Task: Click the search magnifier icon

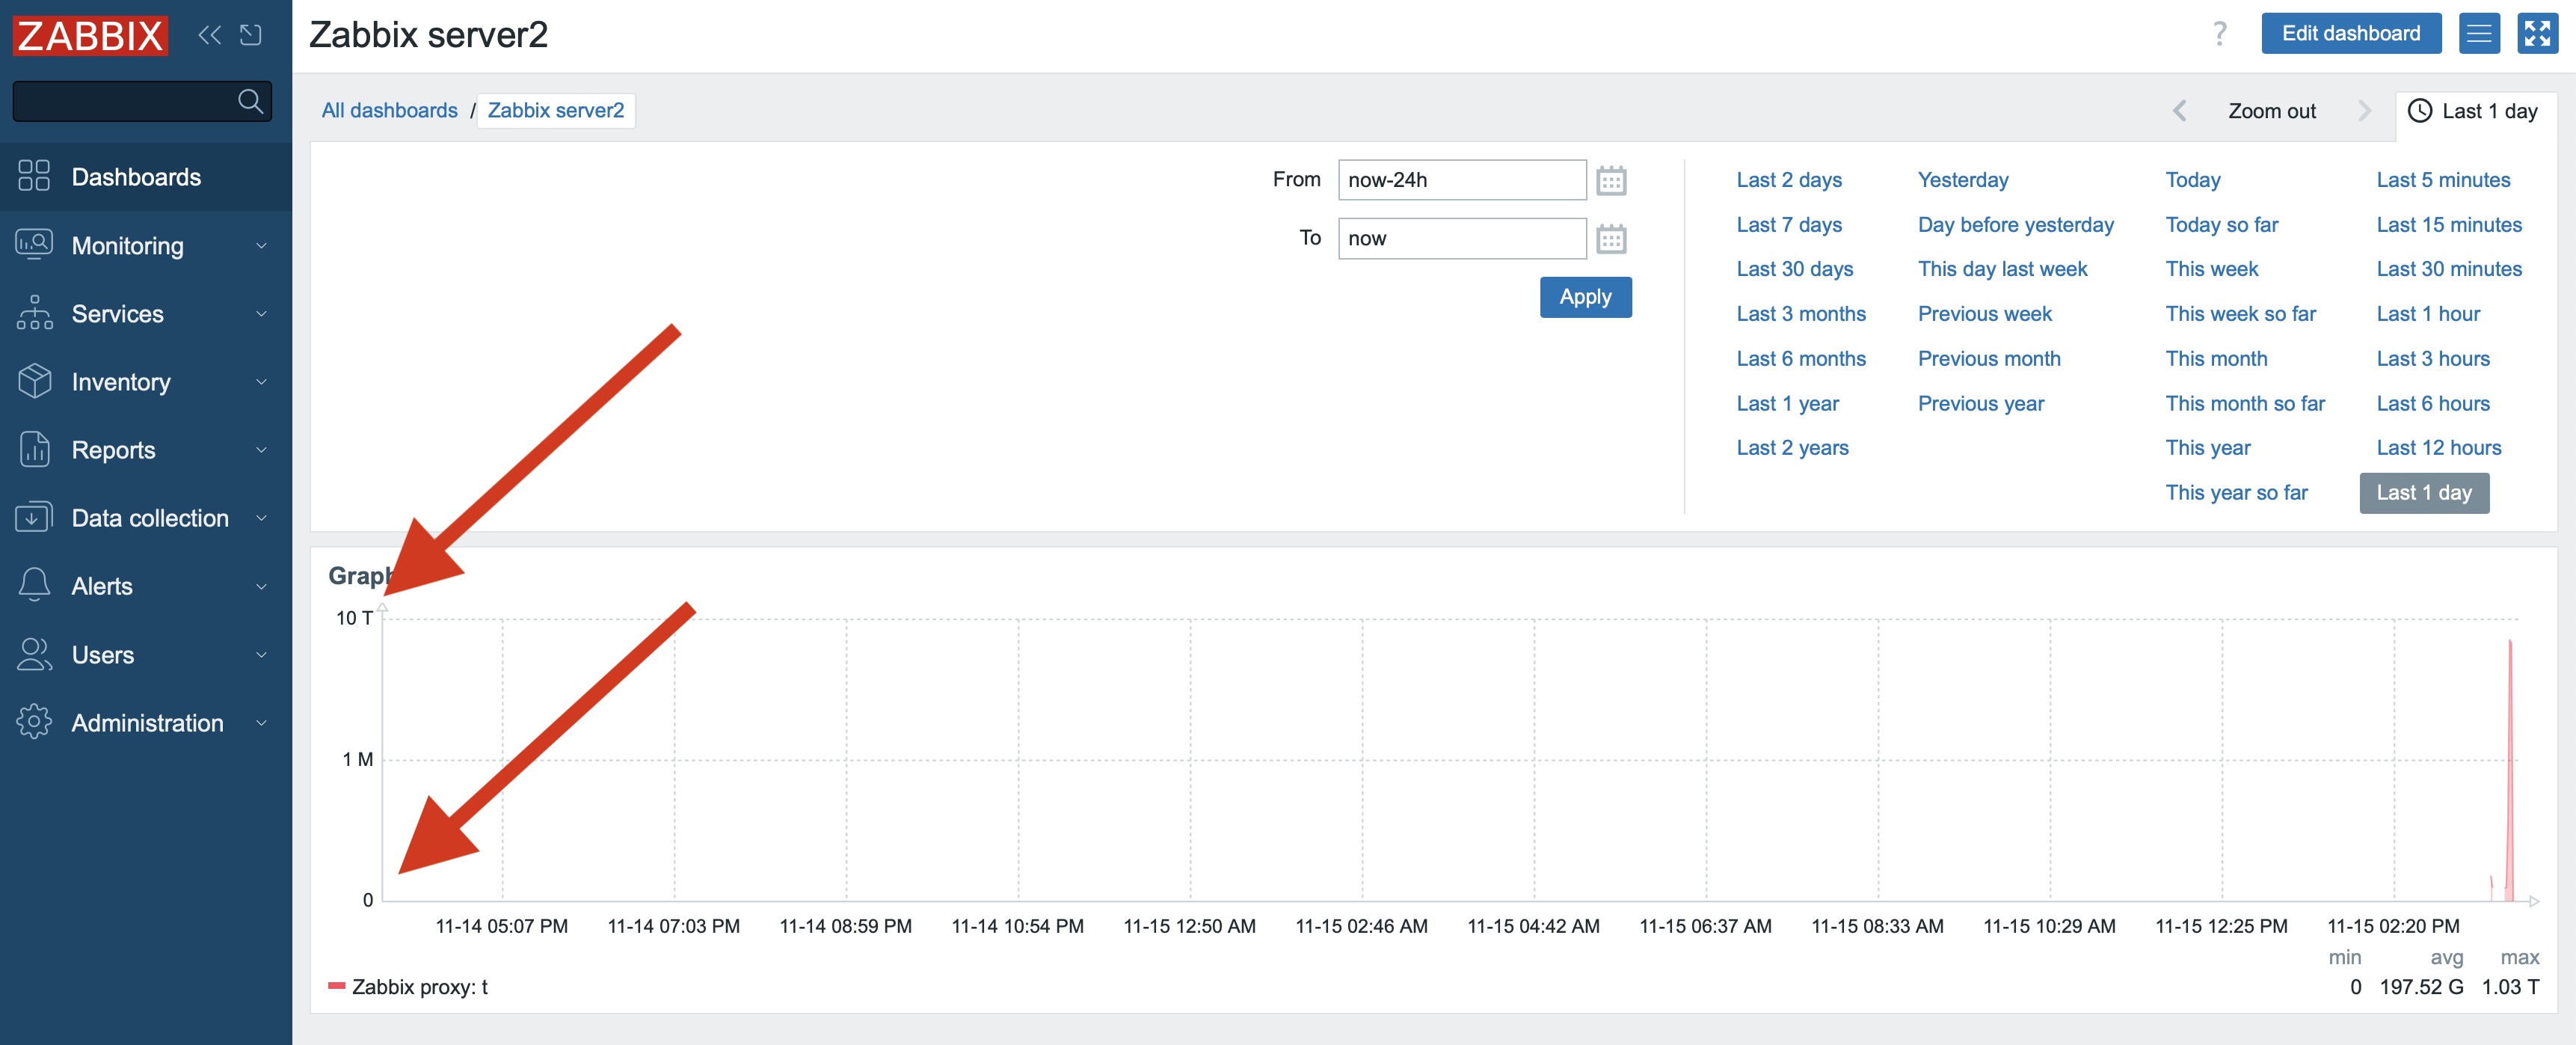Action: (x=250, y=101)
